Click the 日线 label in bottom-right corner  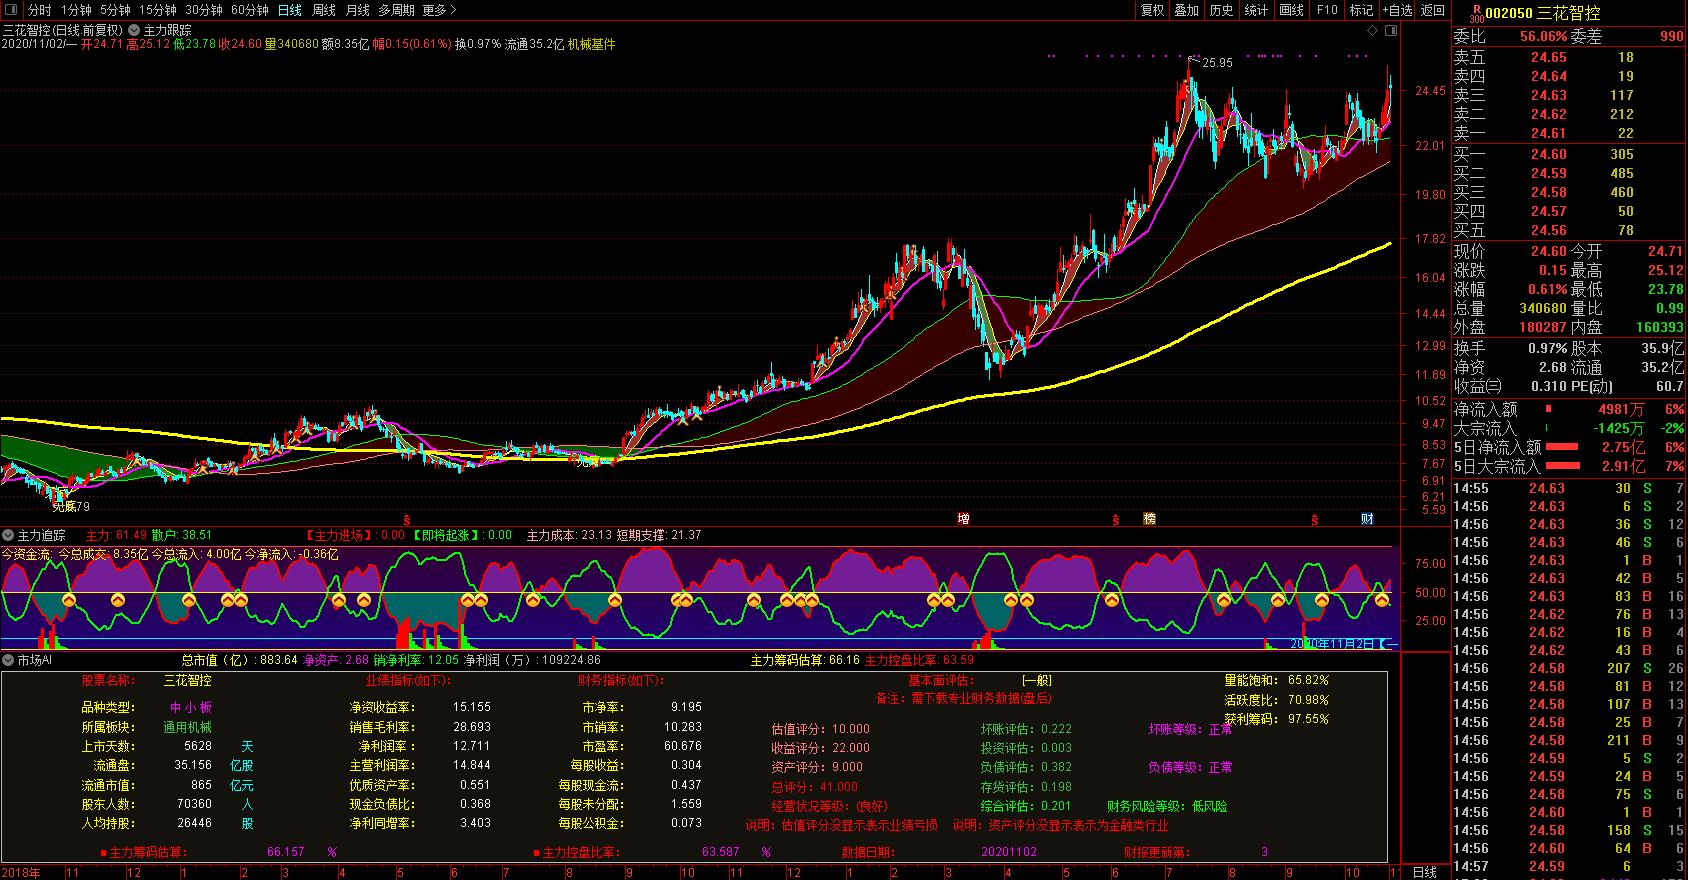1424,872
